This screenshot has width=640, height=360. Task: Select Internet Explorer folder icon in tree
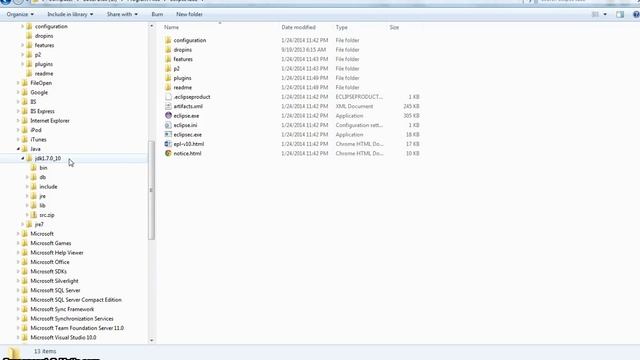[x=24, y=120]
